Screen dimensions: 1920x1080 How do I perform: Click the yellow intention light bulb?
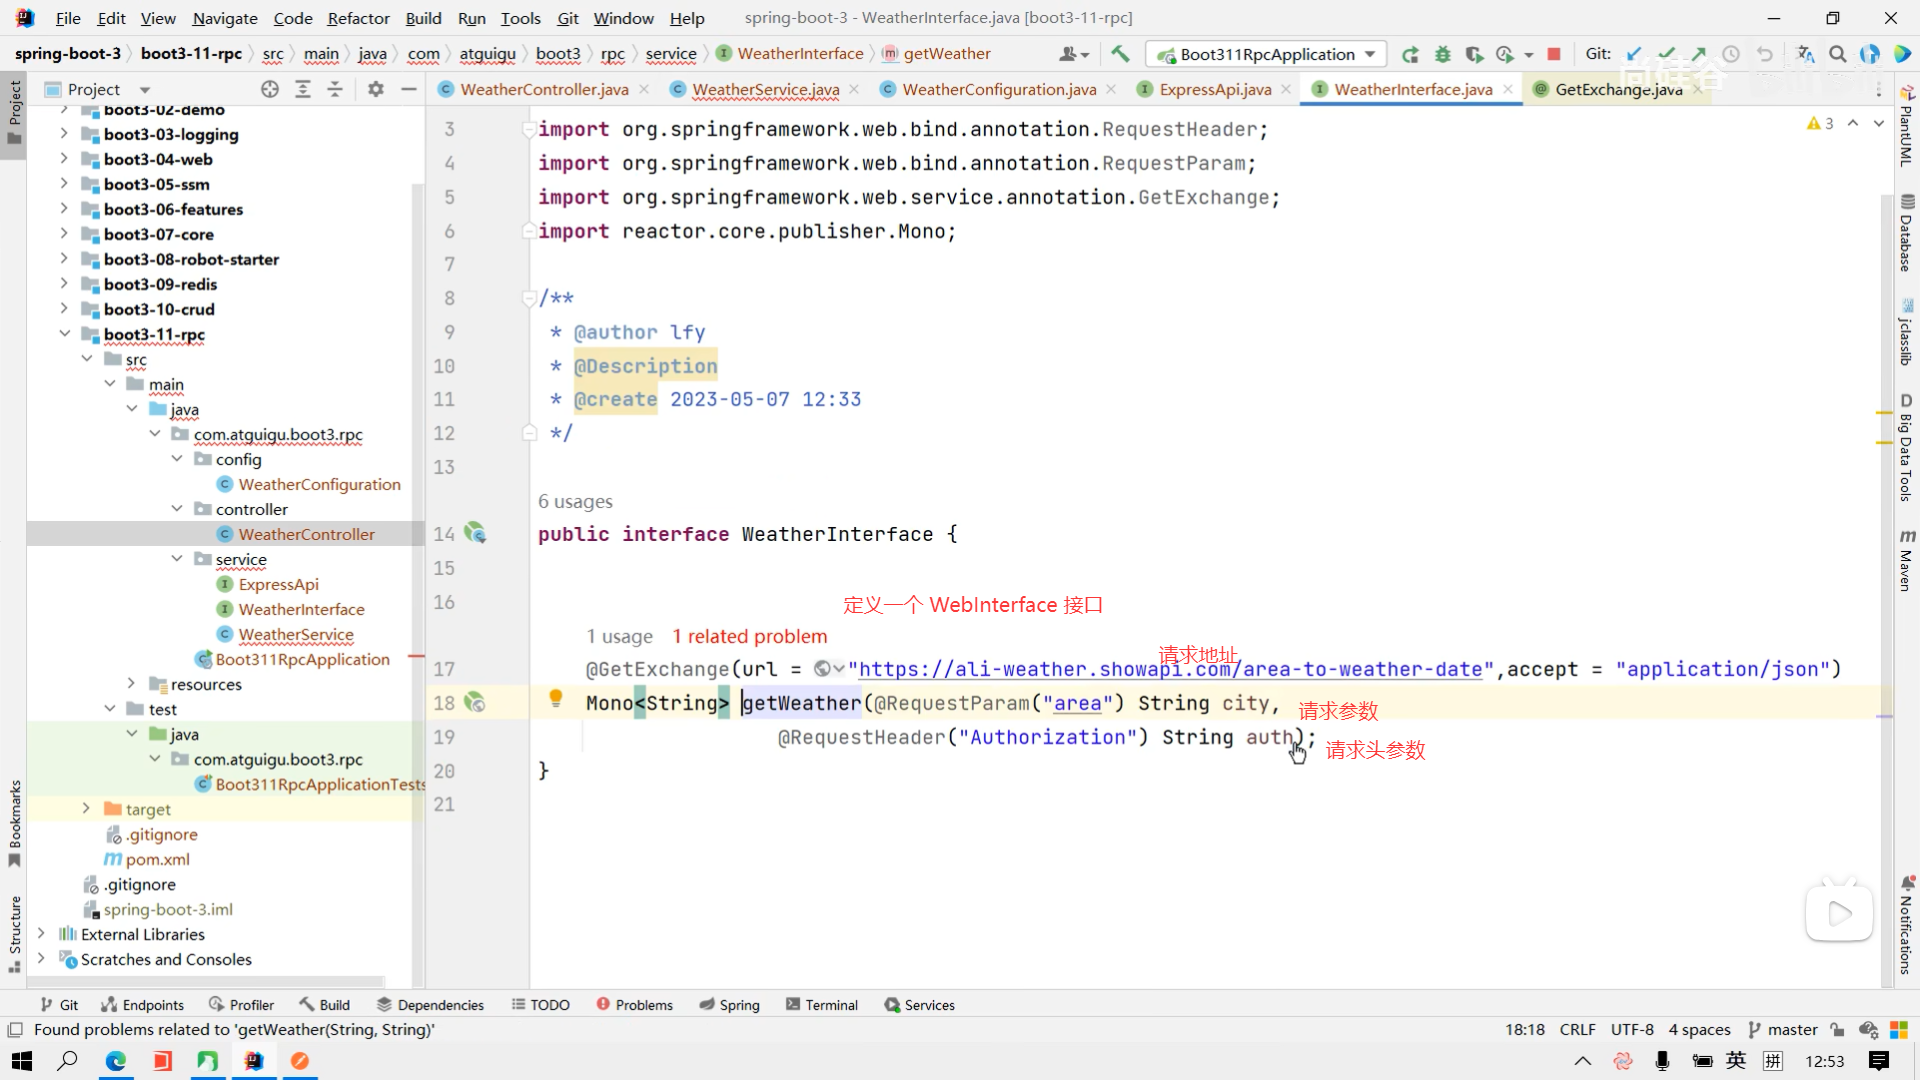556,698
